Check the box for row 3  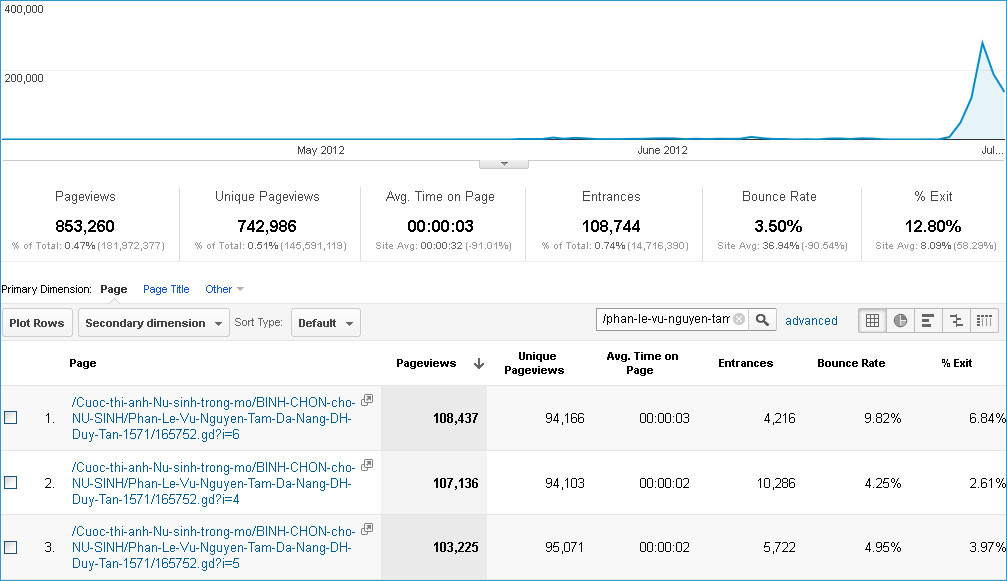click(11, 548)
